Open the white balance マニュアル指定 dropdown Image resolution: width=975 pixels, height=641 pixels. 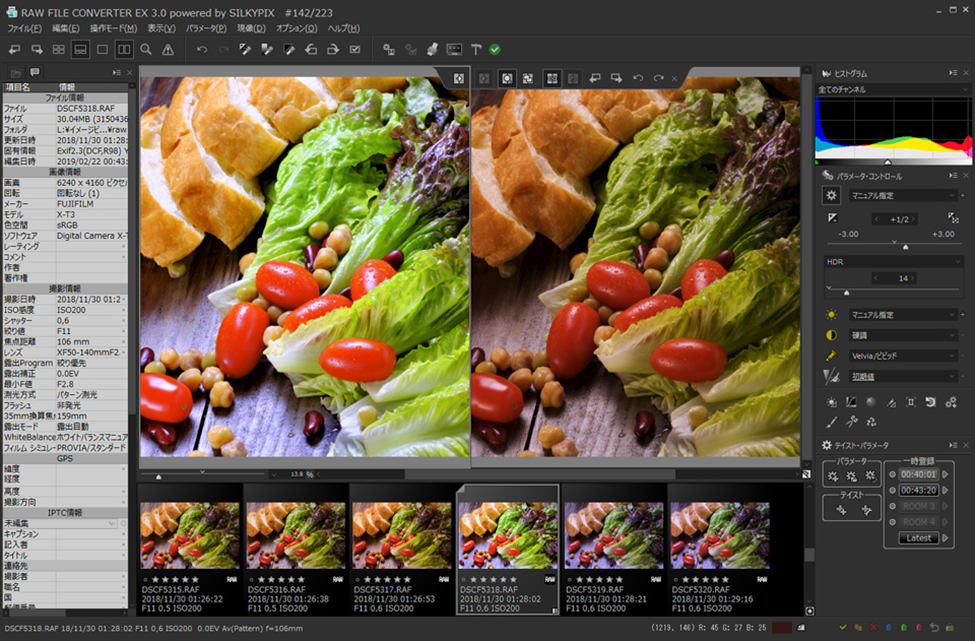903,315
